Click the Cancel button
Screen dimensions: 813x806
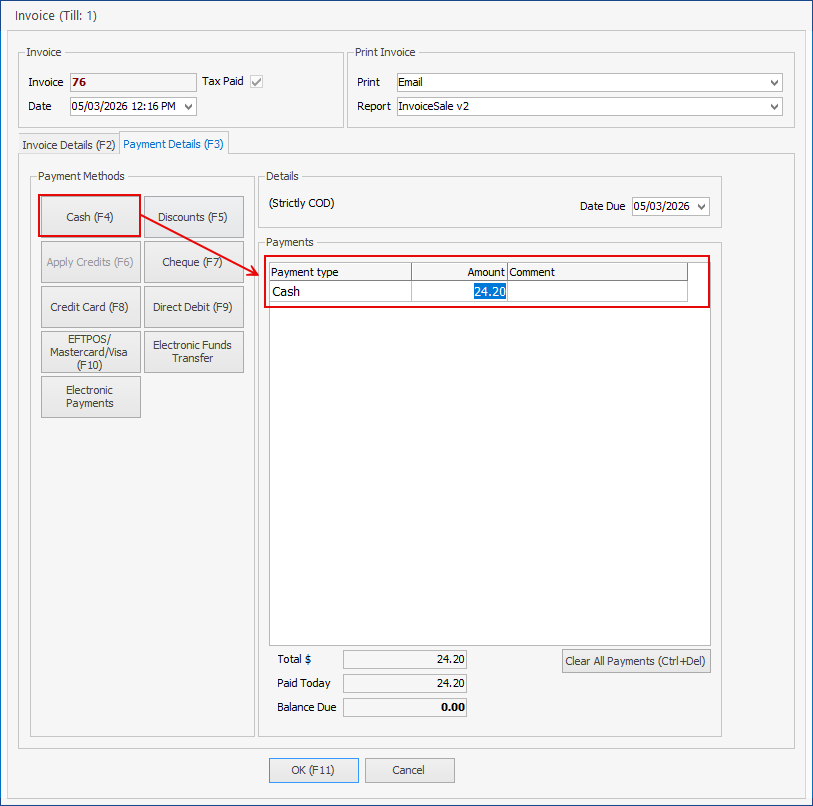409,770
